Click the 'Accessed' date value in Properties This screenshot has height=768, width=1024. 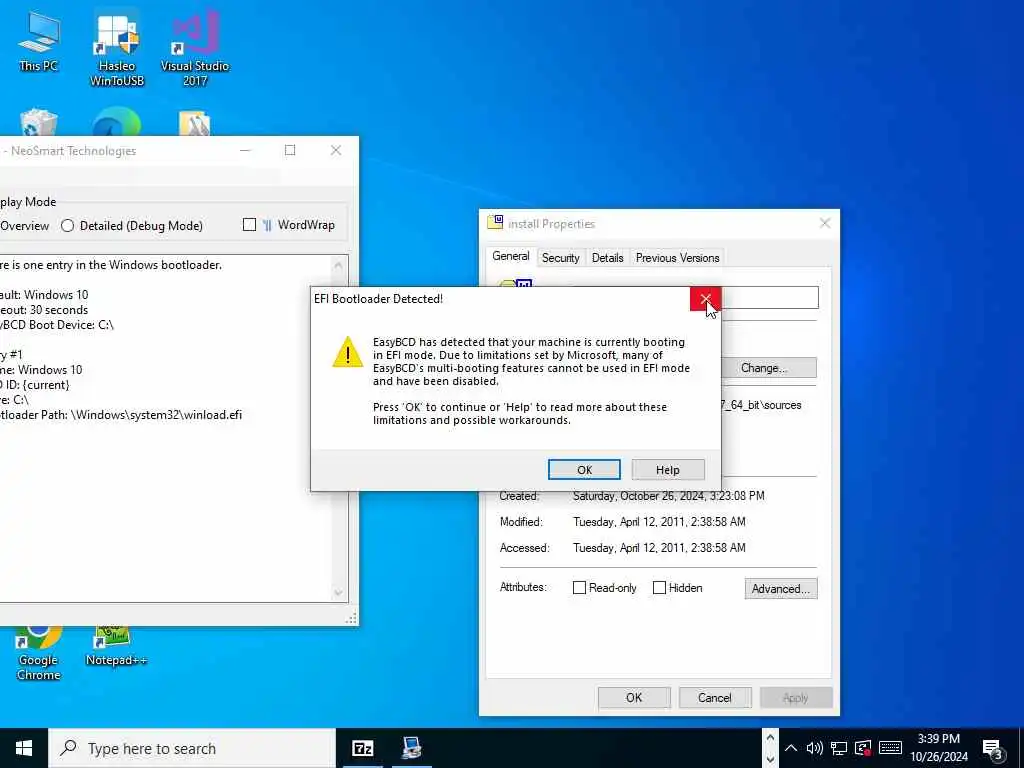coord(659,548)
